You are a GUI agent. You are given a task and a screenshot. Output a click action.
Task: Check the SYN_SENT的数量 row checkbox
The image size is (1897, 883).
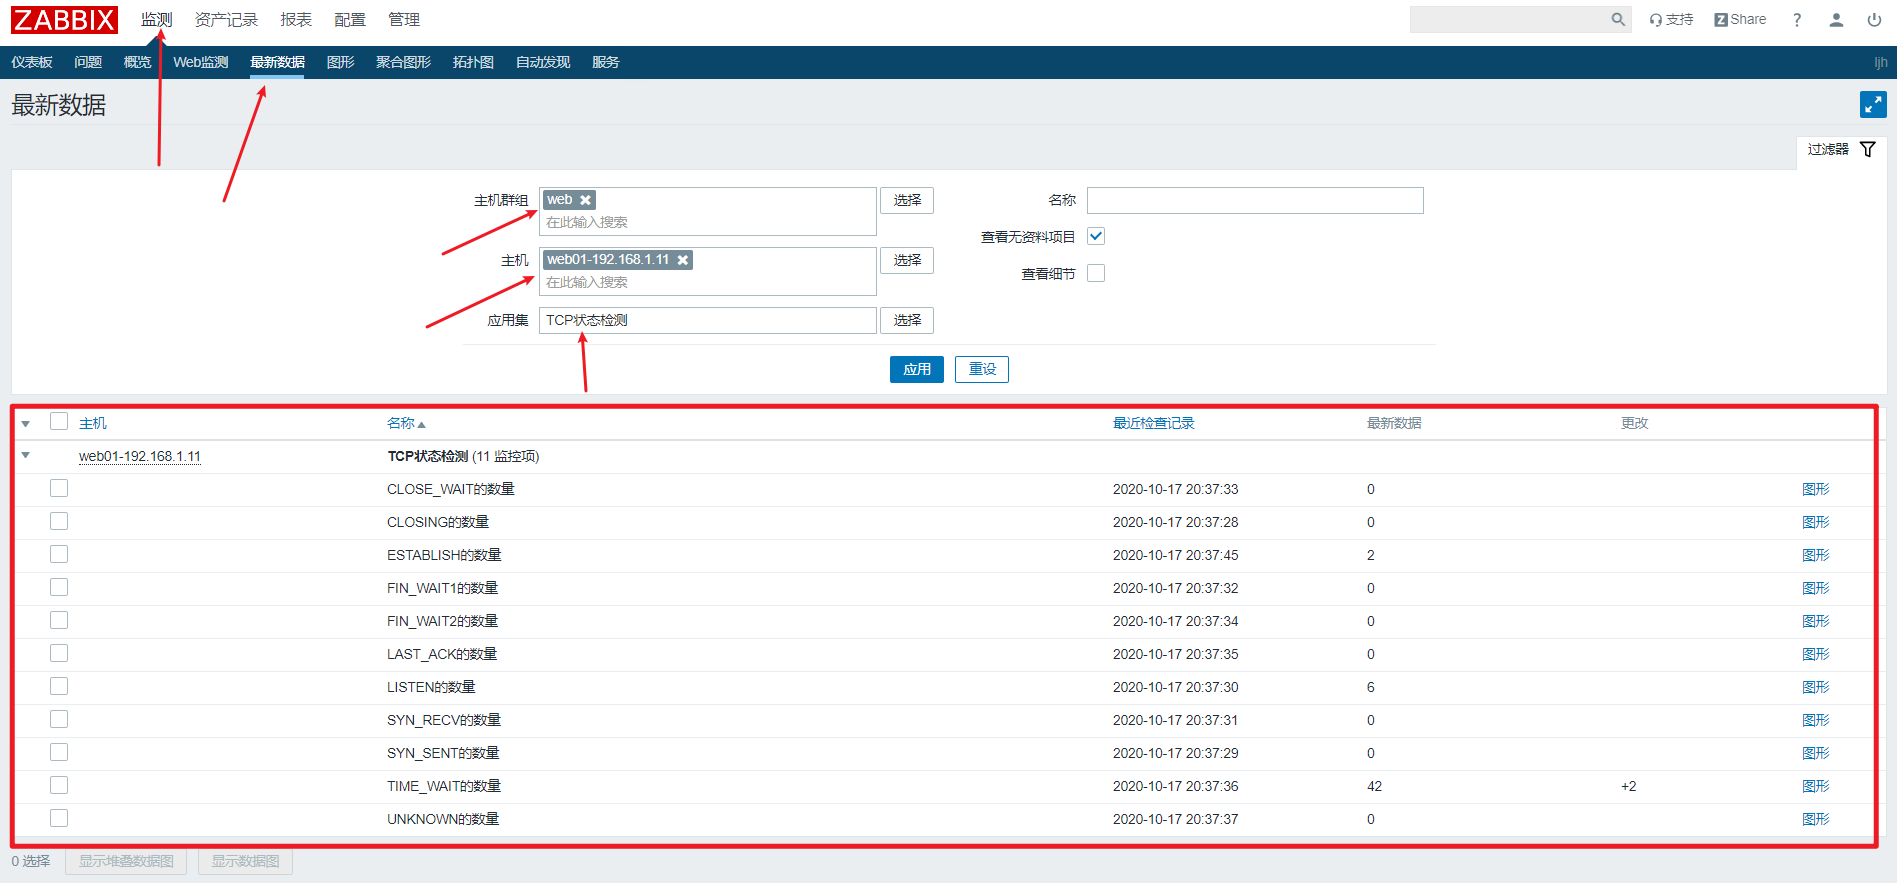tap(59, 752)
